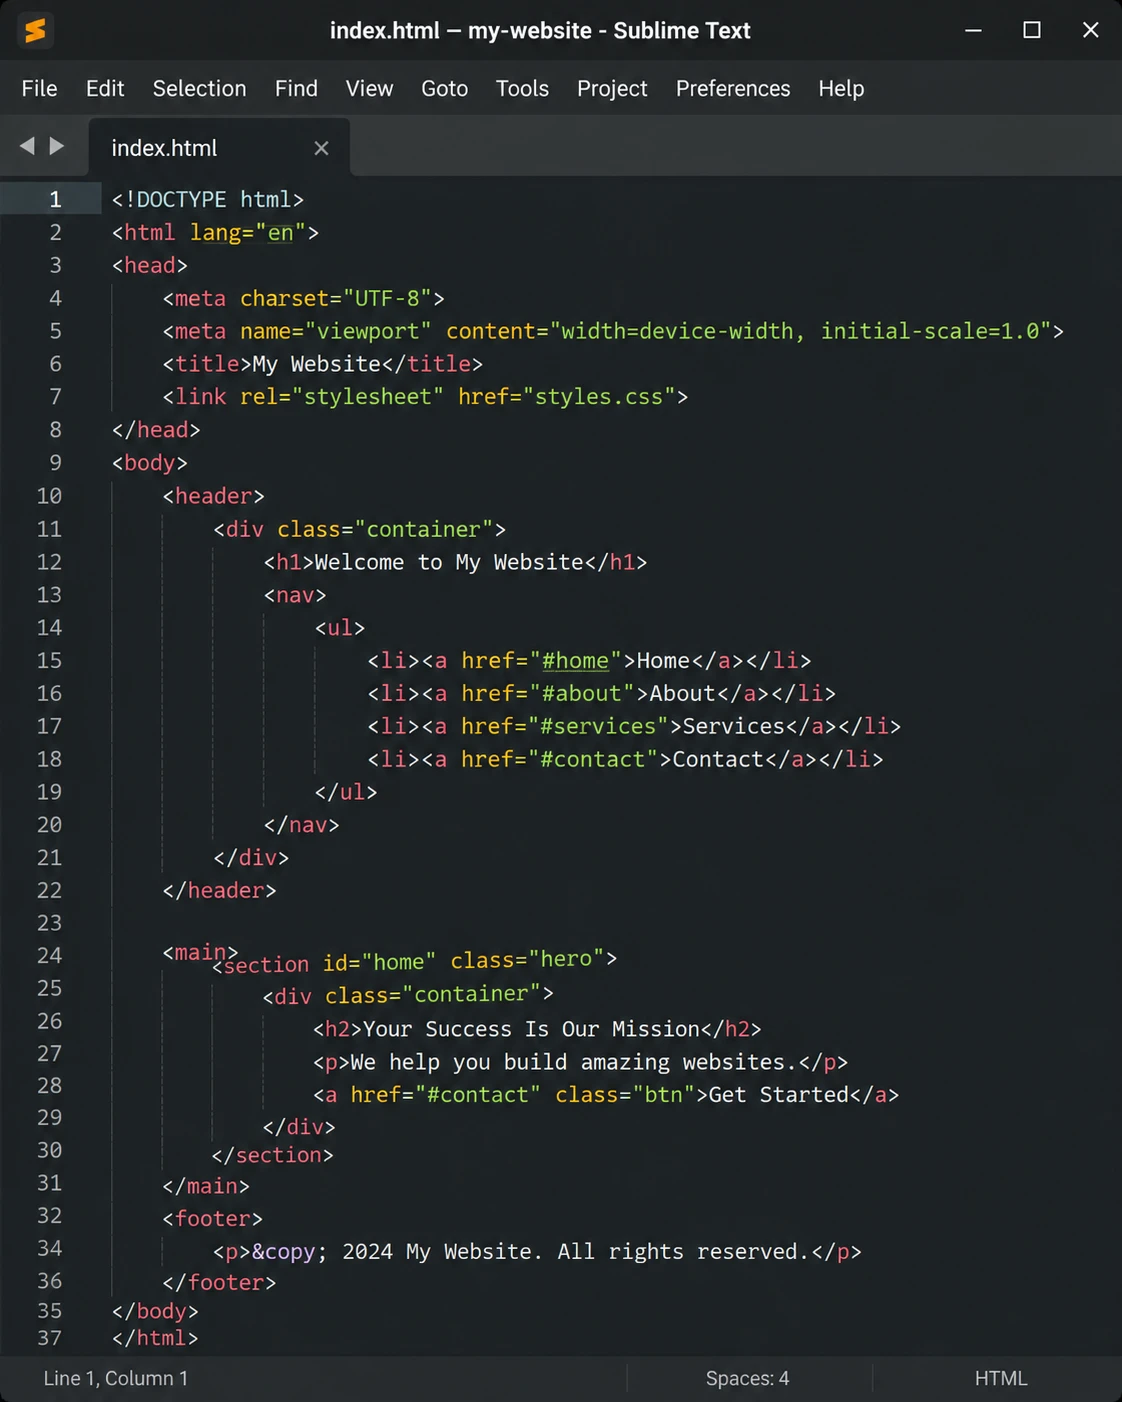Go to next tab with right arrow
This screenshot has width=1122, height=1402.
57,146
